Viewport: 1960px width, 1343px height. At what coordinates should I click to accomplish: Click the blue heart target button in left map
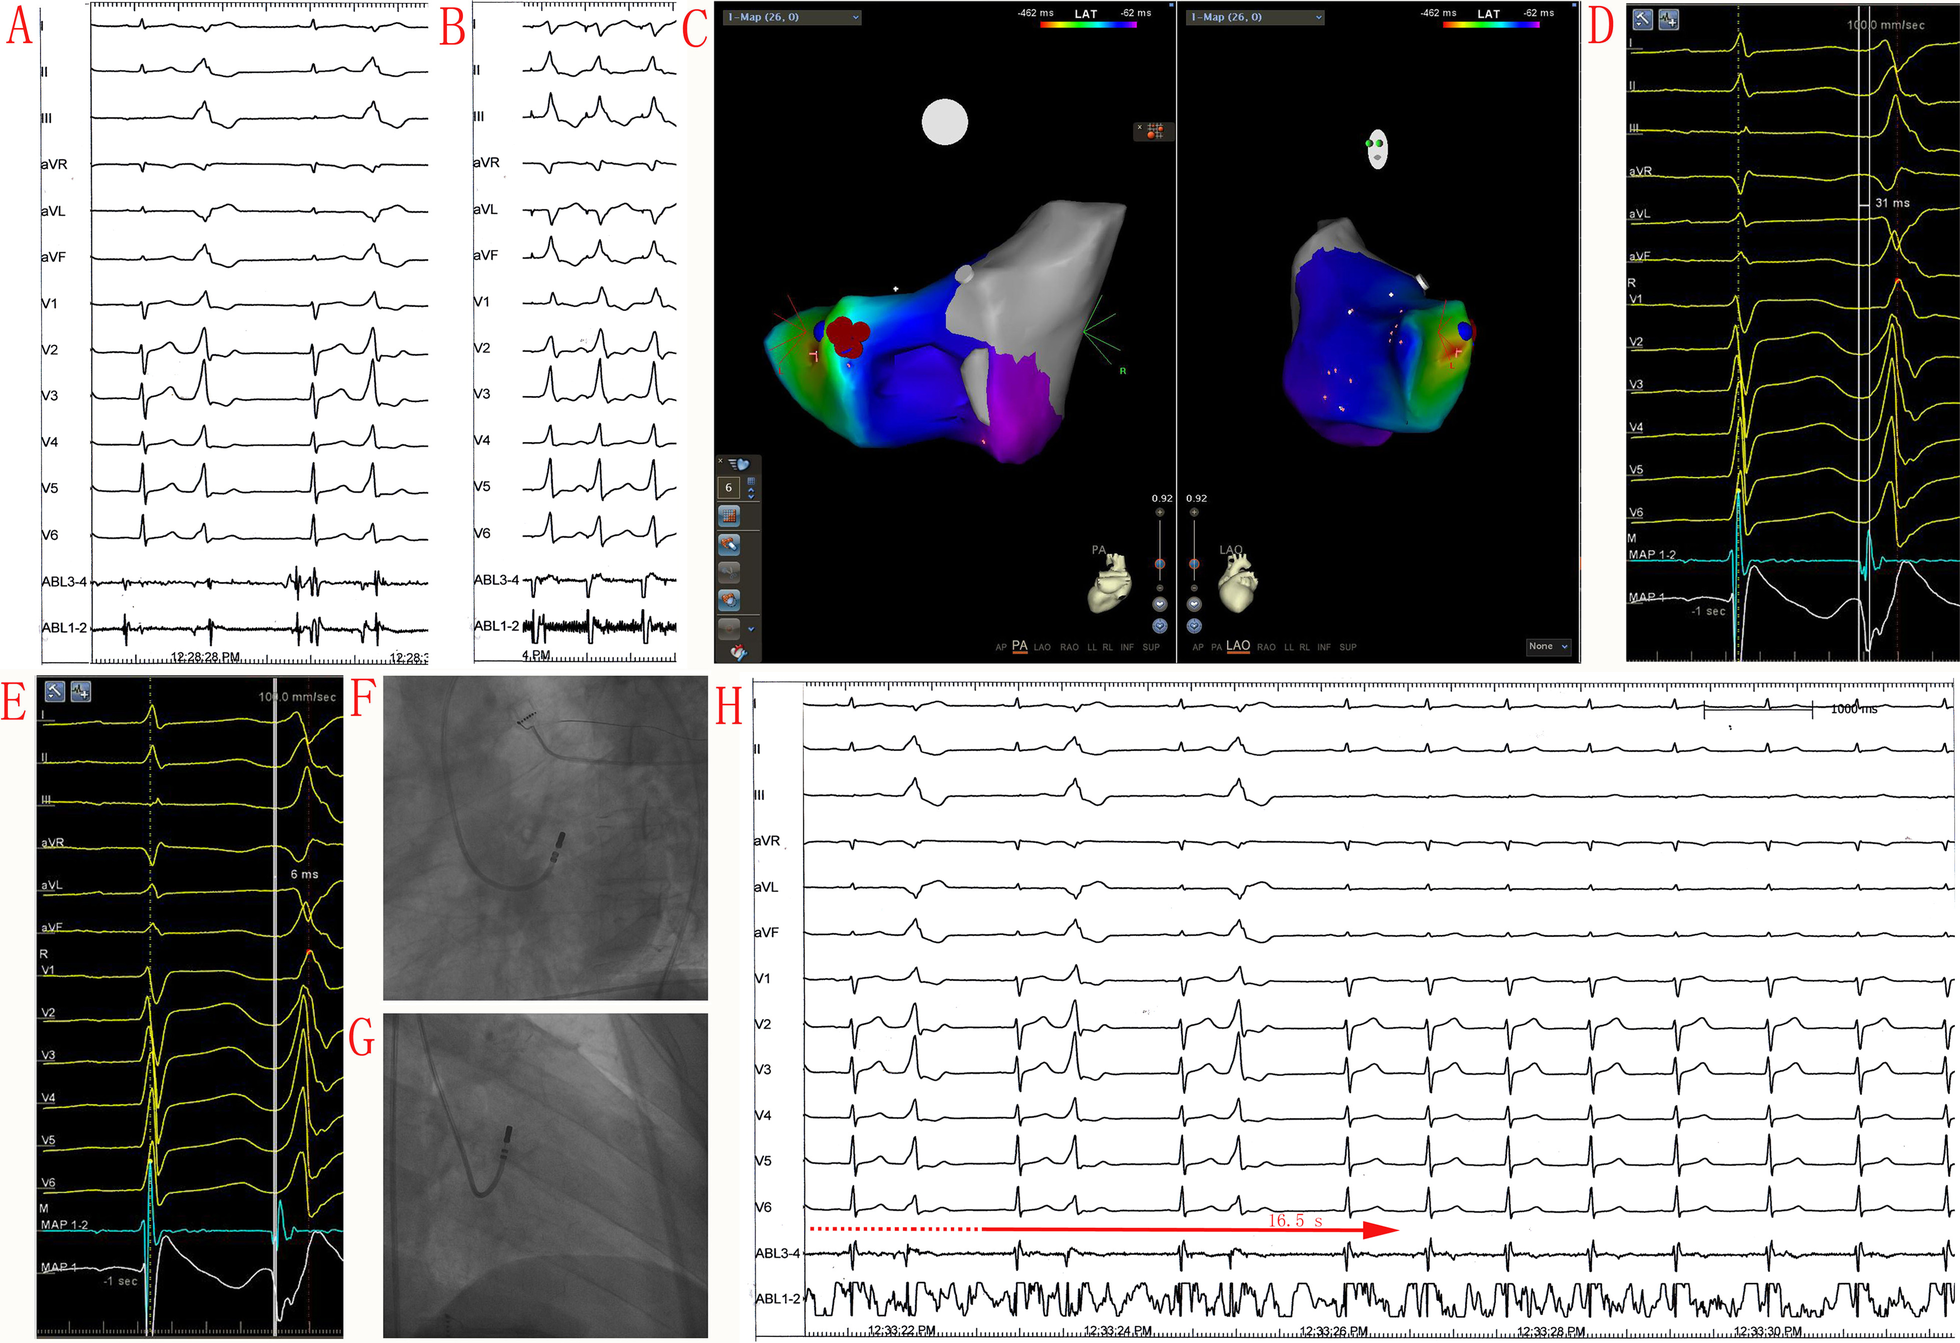click(1160, 626)
